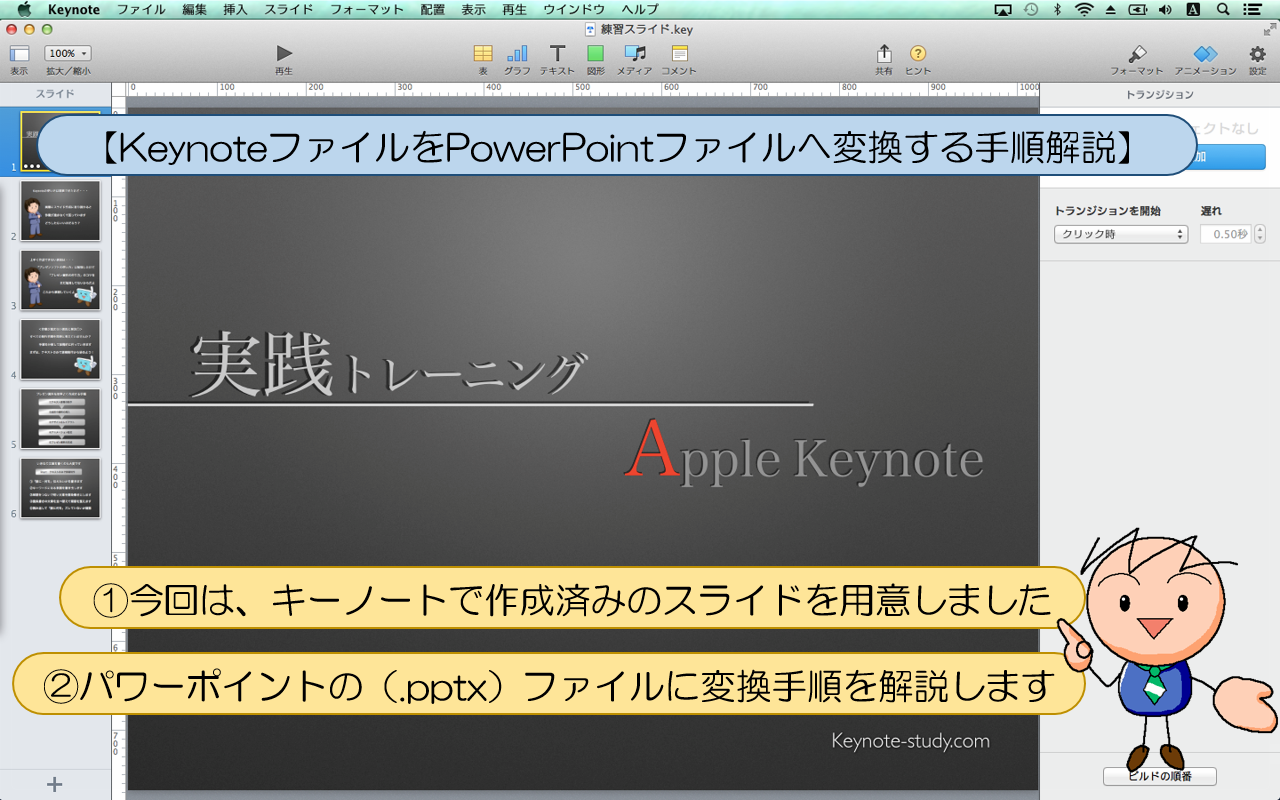The image size is (1280, 800).
Task: Select slide 2 thumbnail
Action: point(61,211)
